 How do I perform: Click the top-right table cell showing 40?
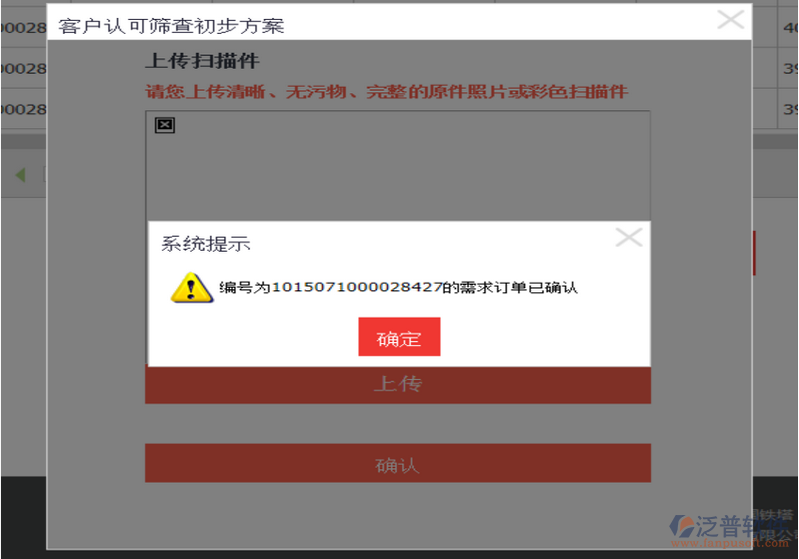pos(789,27)
